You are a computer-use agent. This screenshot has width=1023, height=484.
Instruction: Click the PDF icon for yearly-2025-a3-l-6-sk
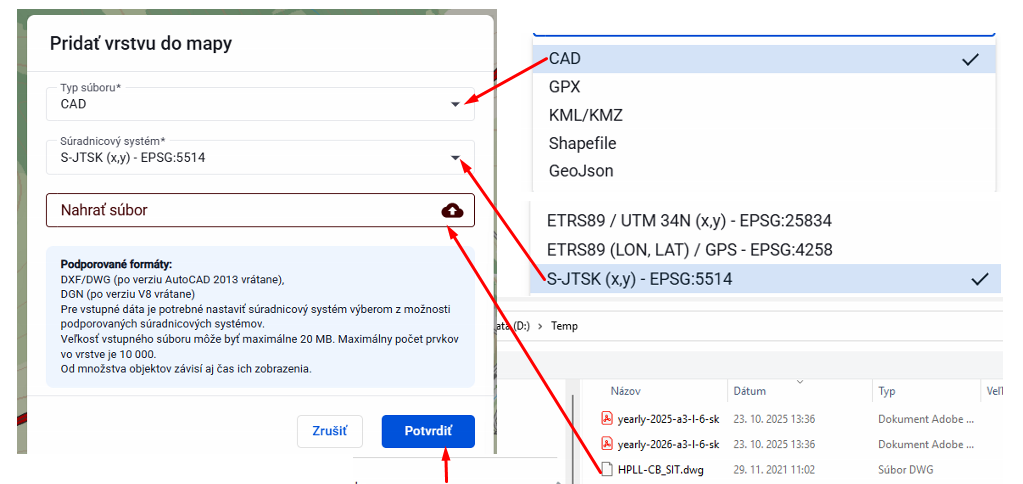(x=606, y=419)
